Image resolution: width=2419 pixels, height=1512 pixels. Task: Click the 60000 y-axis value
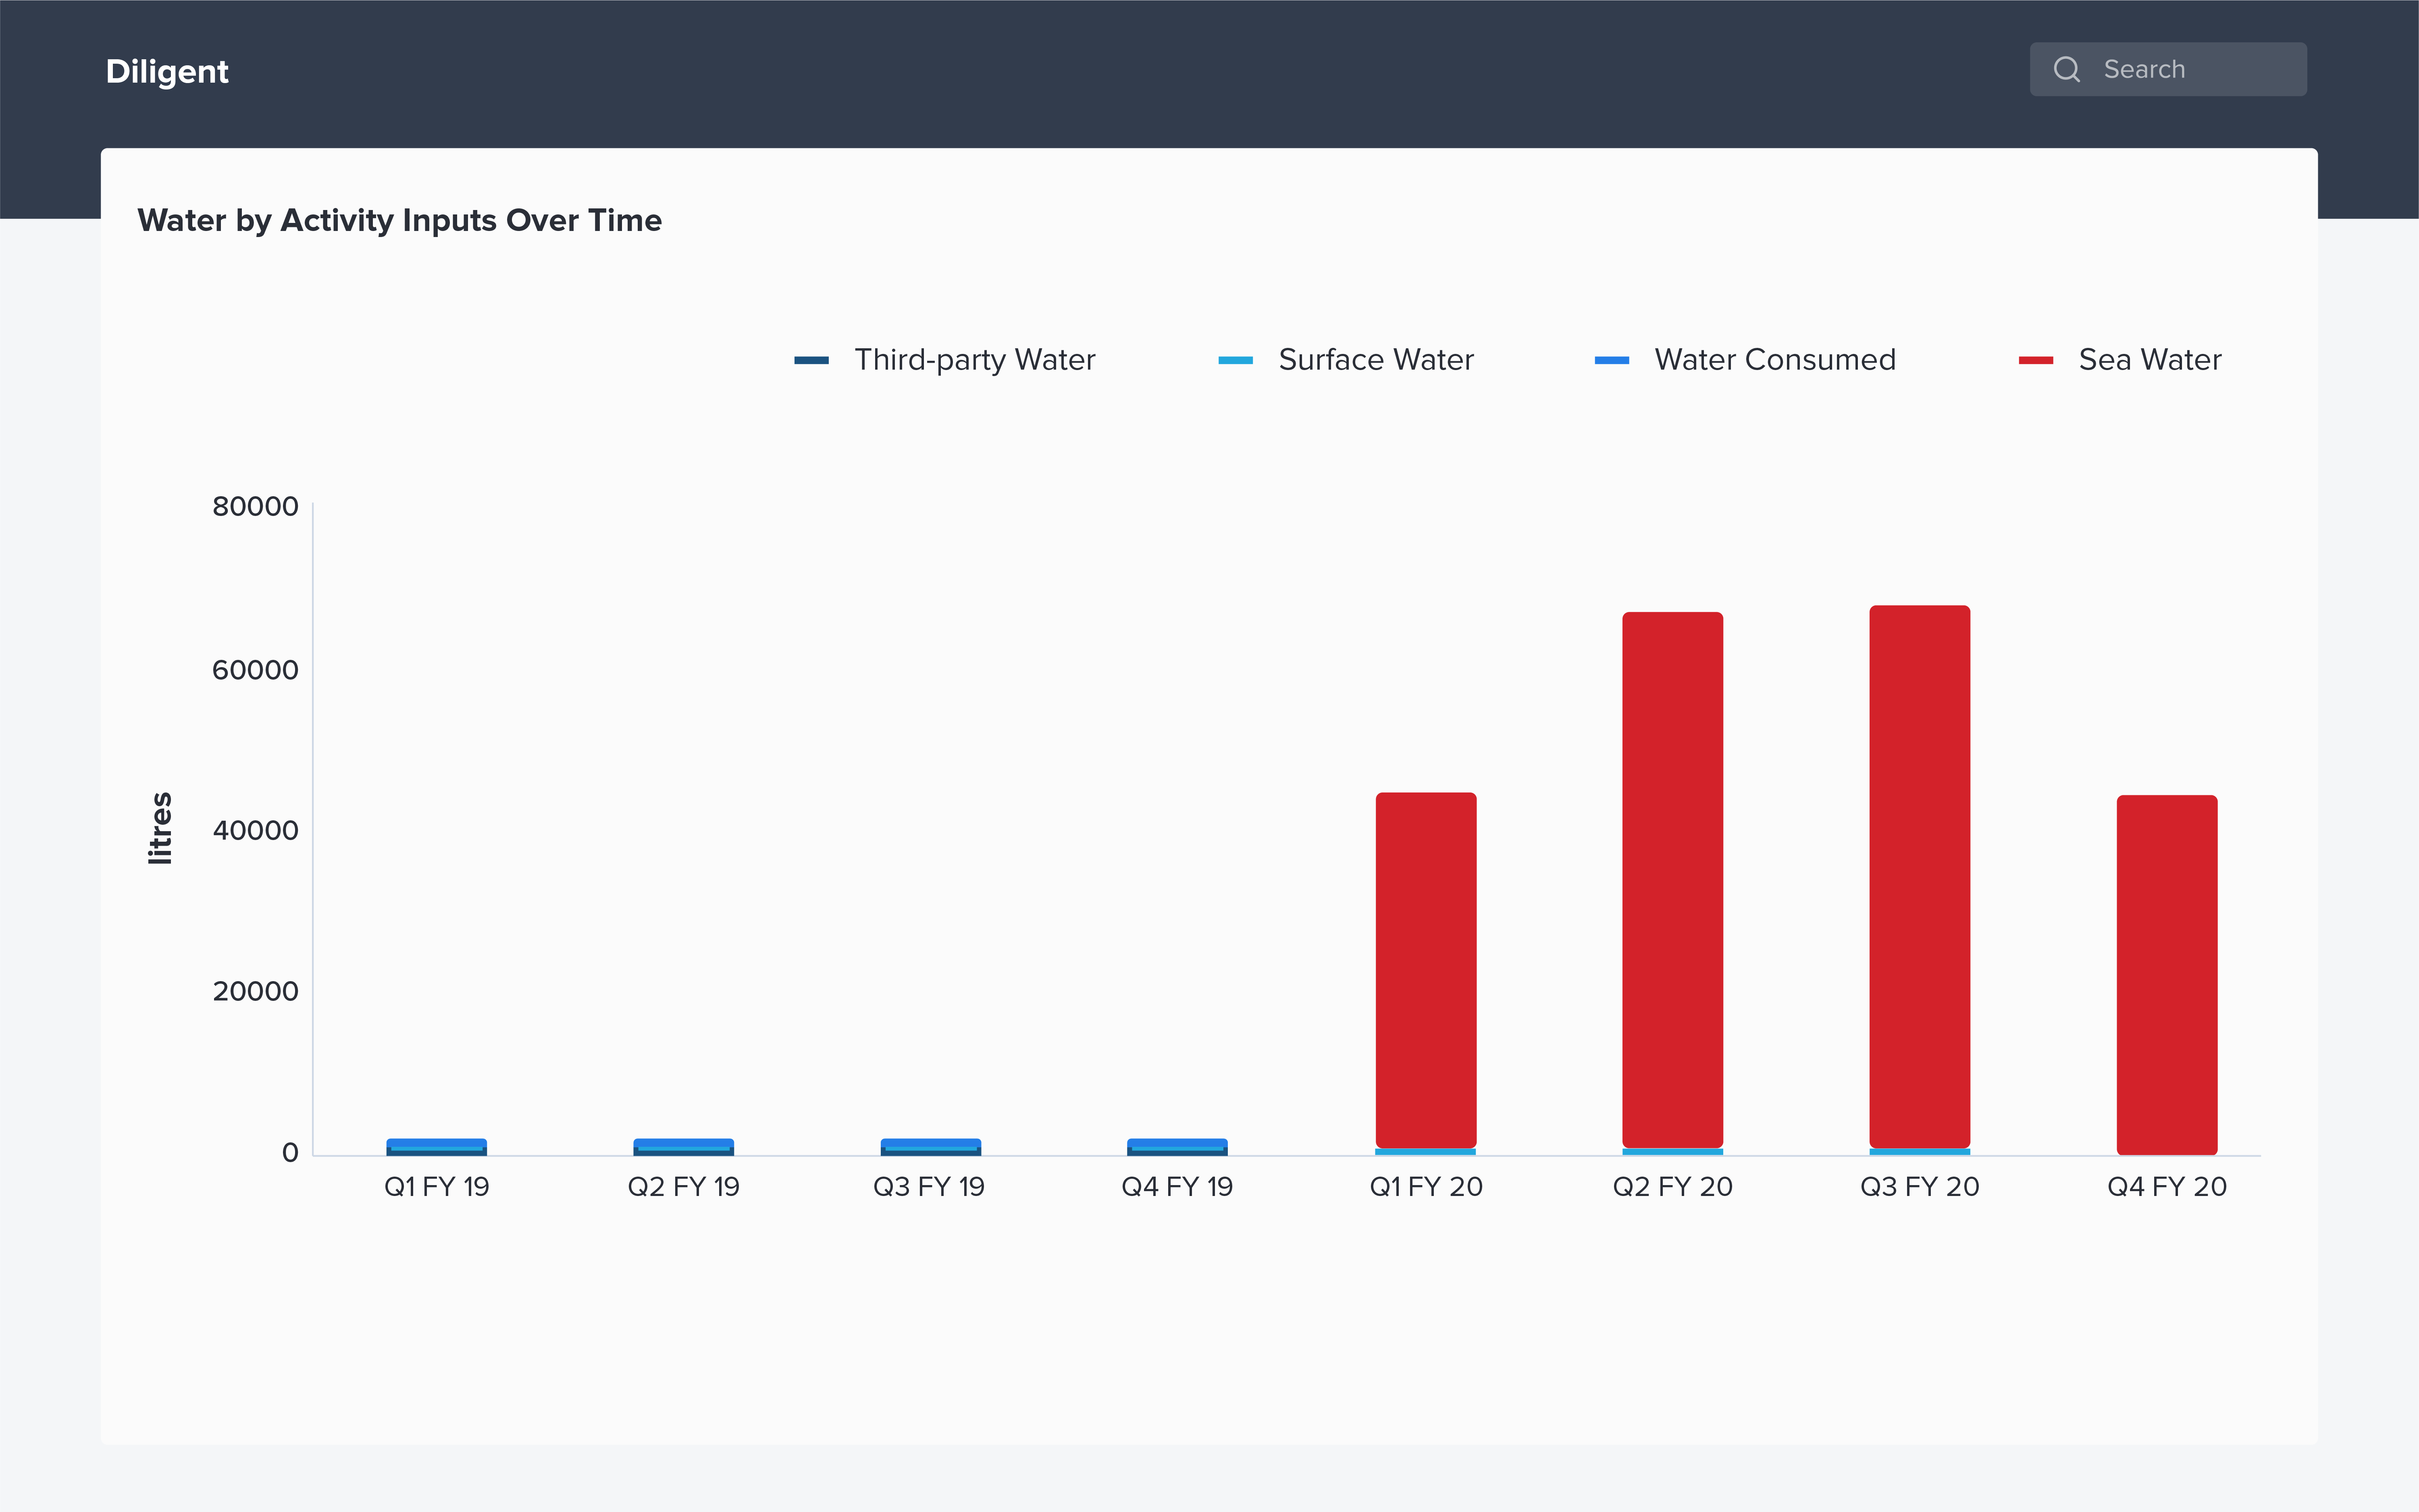tap(255, 670)
